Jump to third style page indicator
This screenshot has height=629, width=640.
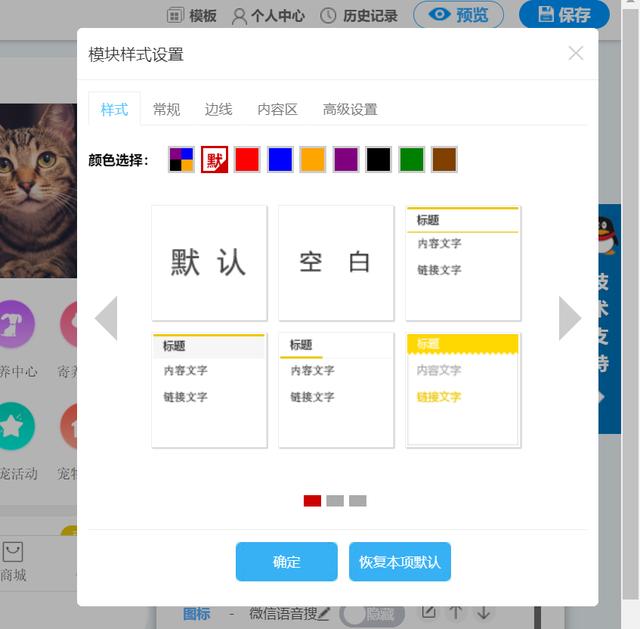358,501
